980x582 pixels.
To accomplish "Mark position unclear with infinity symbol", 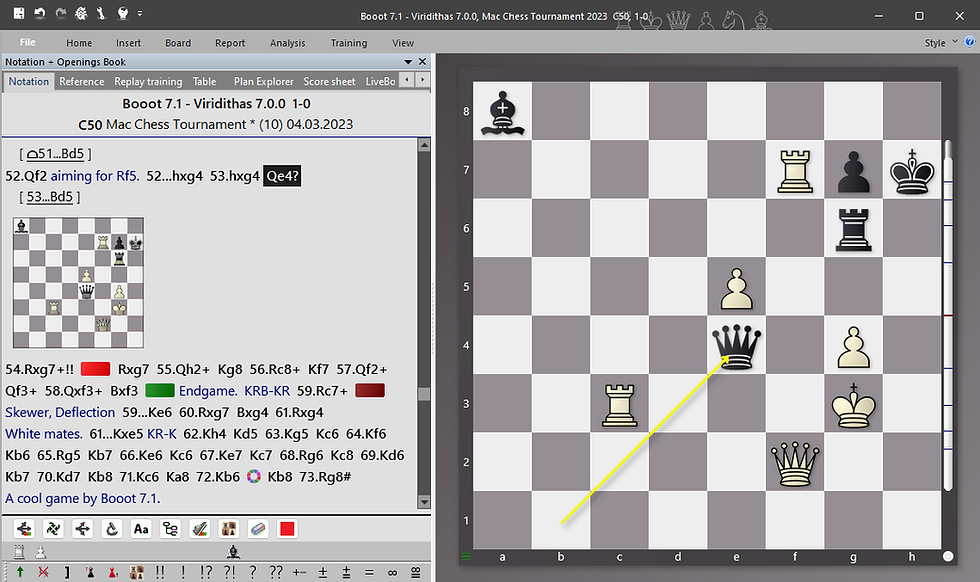I will (x=392, y=572).
